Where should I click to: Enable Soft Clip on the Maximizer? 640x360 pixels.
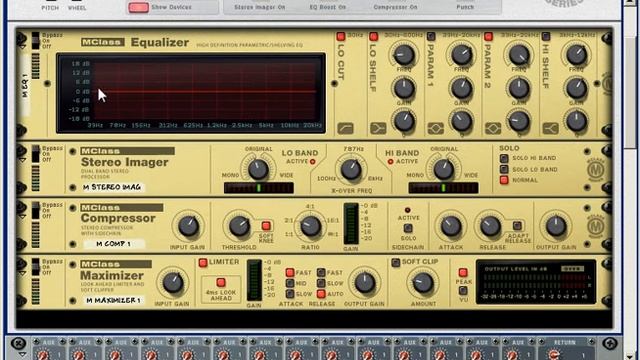click(396, 262)
